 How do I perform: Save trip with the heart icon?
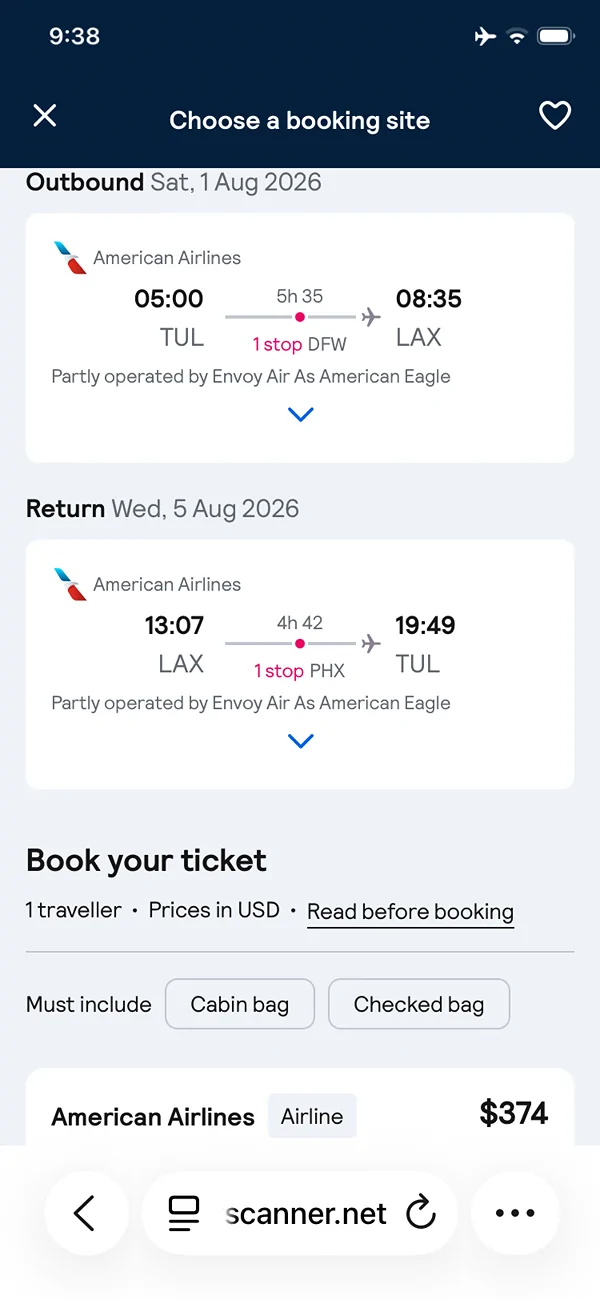(x=555, y=116)
